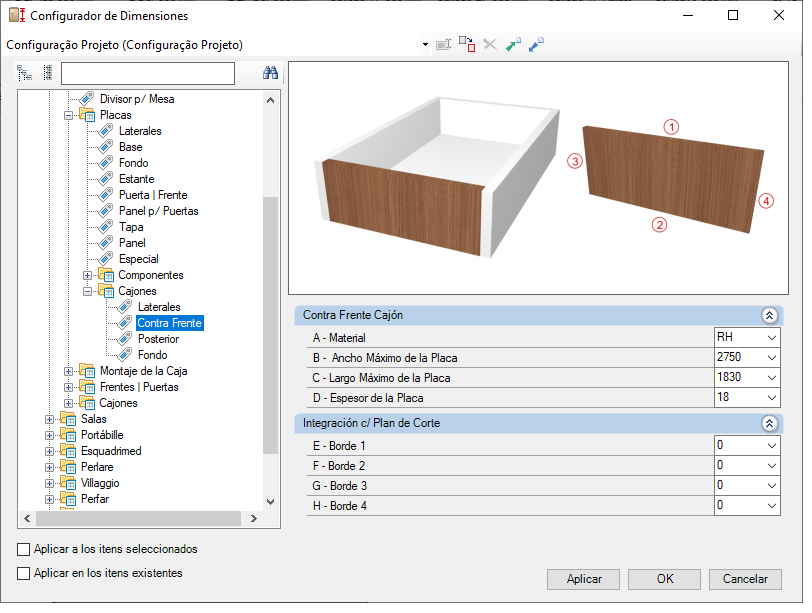This screenshot has height=613, width=812.
Task: Select the Panel tree item
Action: click(132, 243)
